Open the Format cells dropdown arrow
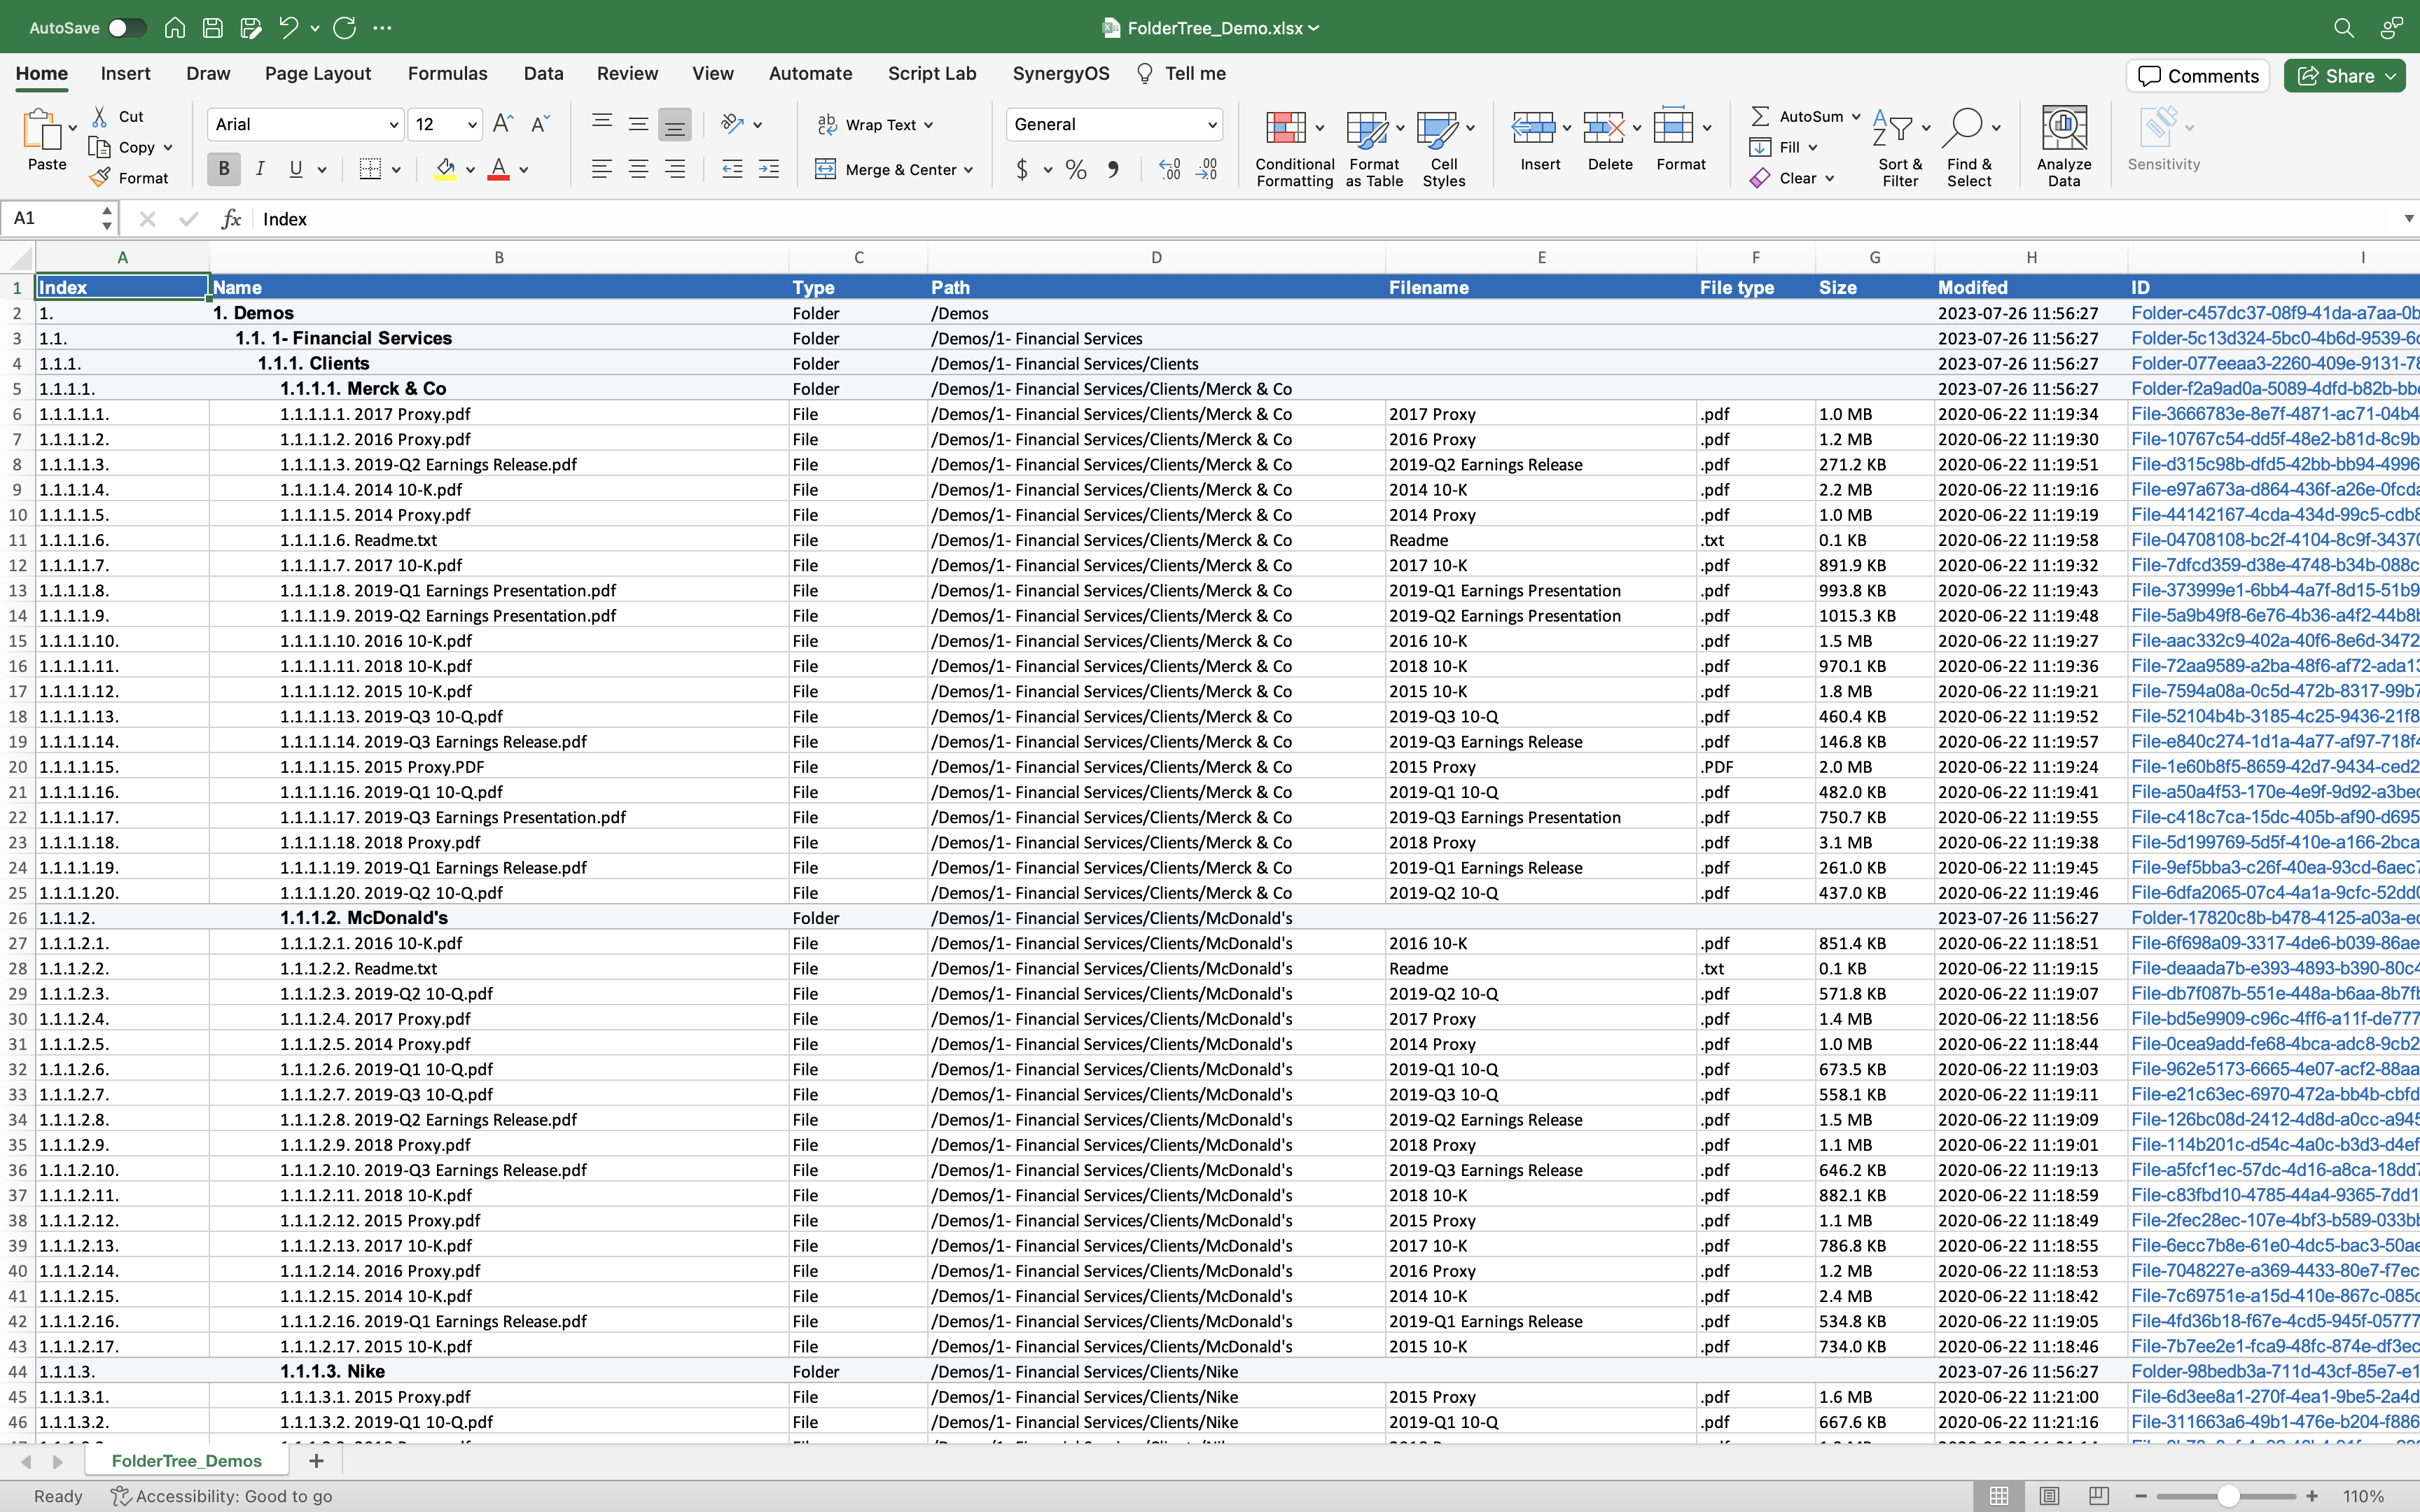2420x1512 pixels. [x=1707, y=128]
